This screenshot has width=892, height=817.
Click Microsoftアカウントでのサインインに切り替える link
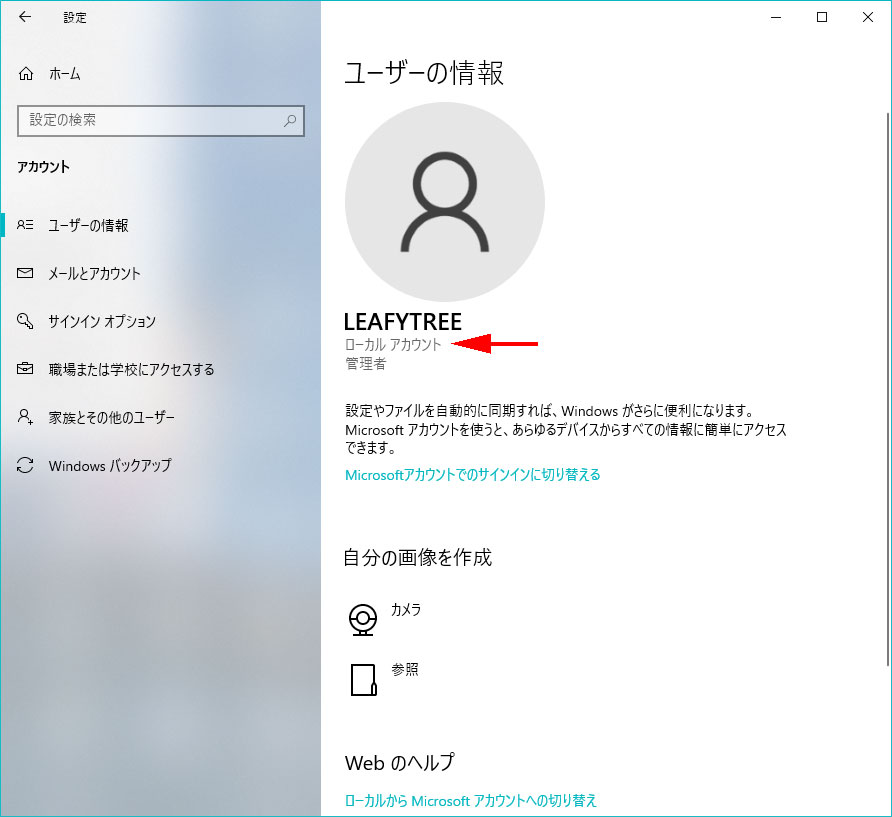[x=472, y=475]
